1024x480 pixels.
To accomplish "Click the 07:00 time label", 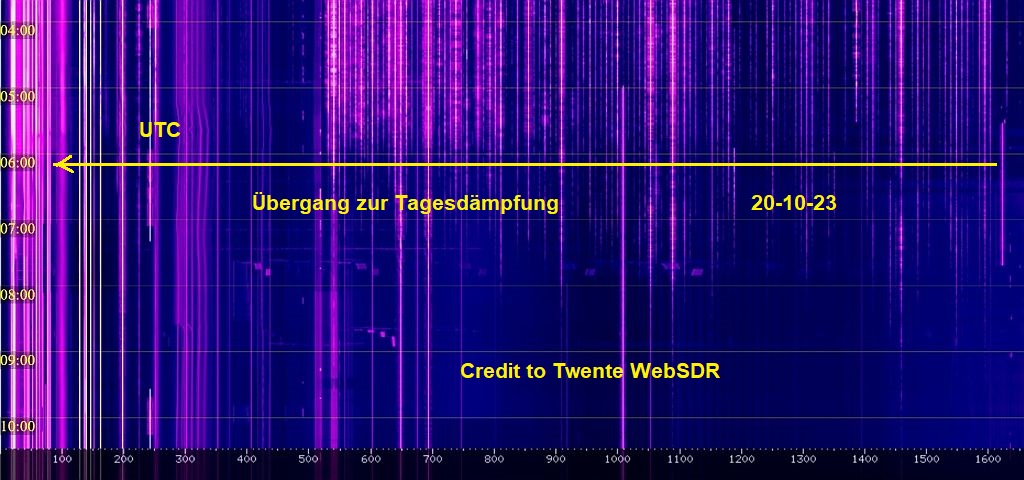I will 18,228.
